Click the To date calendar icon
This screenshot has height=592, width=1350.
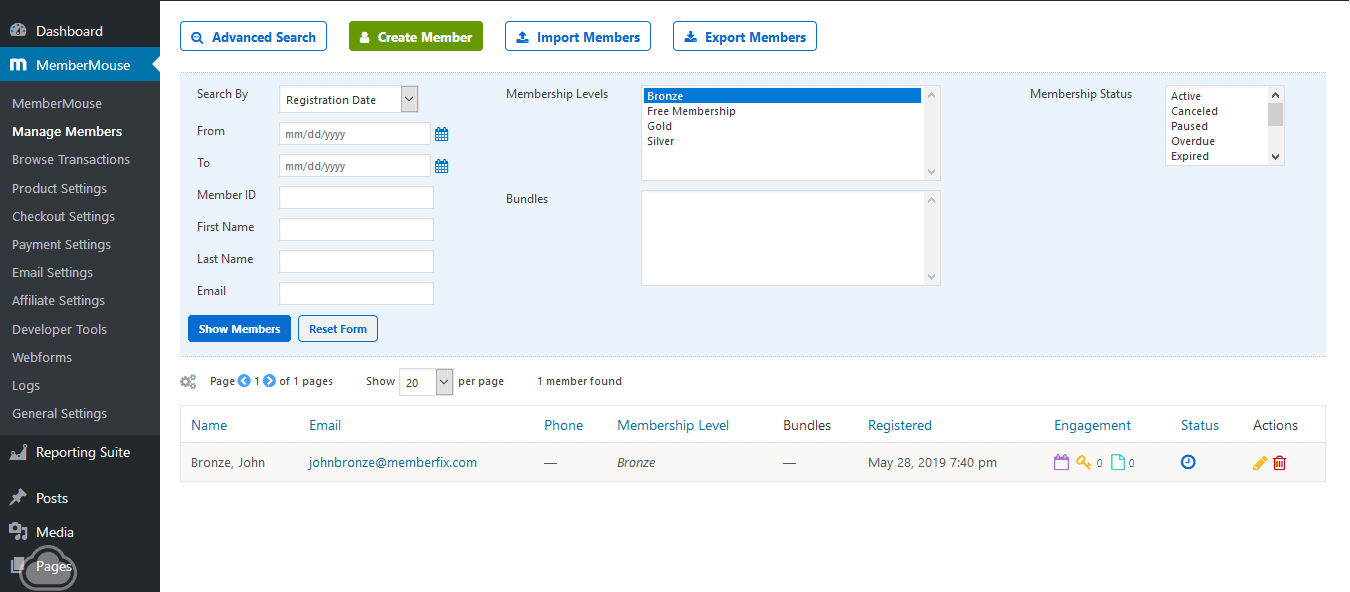point(441,166)
